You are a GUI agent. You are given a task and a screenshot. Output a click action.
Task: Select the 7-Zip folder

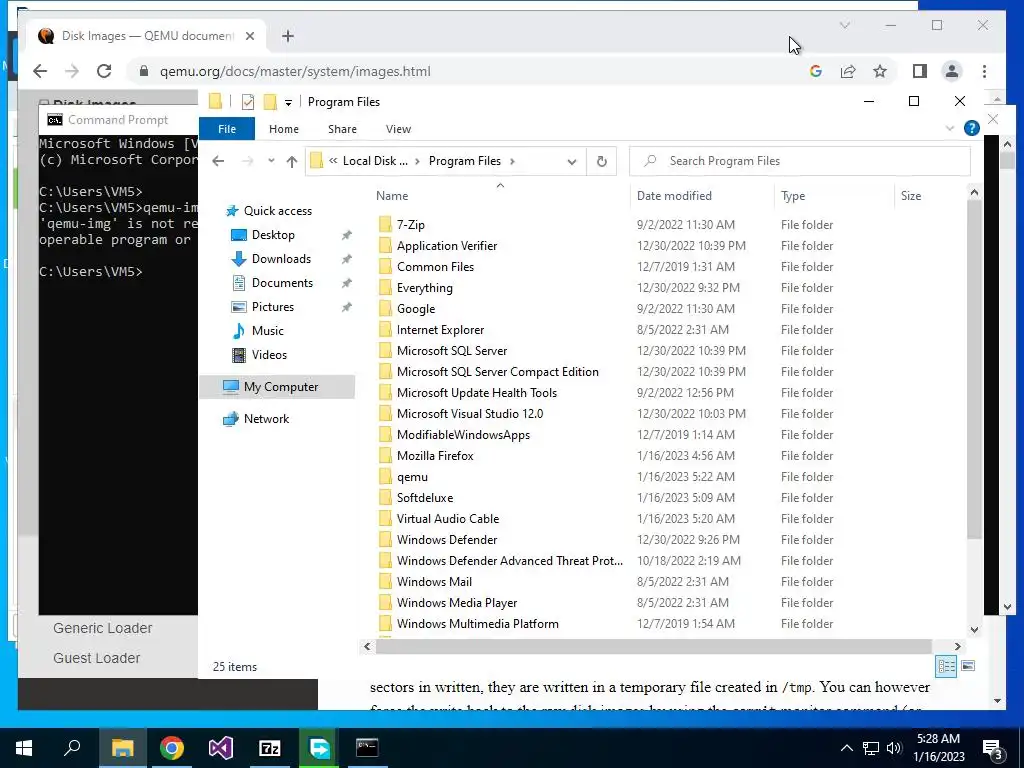(x=411, y=225)
